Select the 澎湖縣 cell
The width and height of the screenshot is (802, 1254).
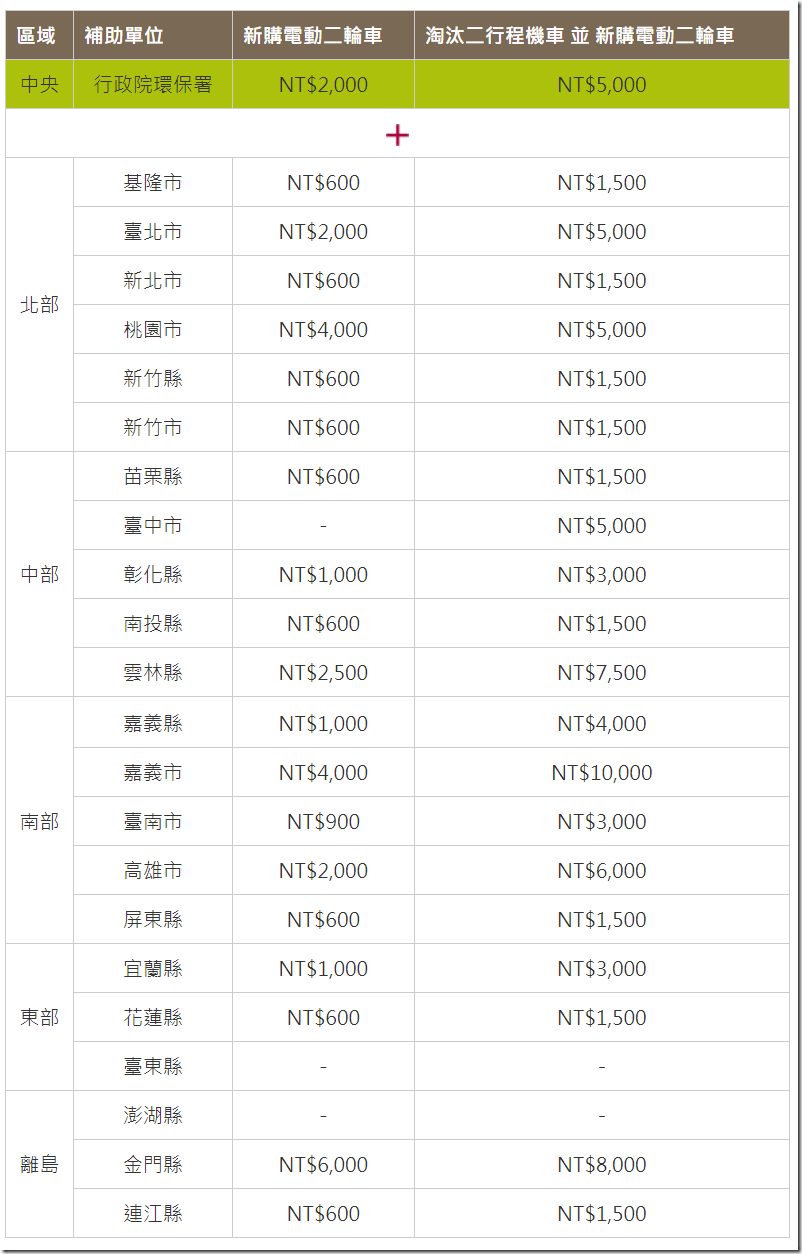tap(153, 1116)
